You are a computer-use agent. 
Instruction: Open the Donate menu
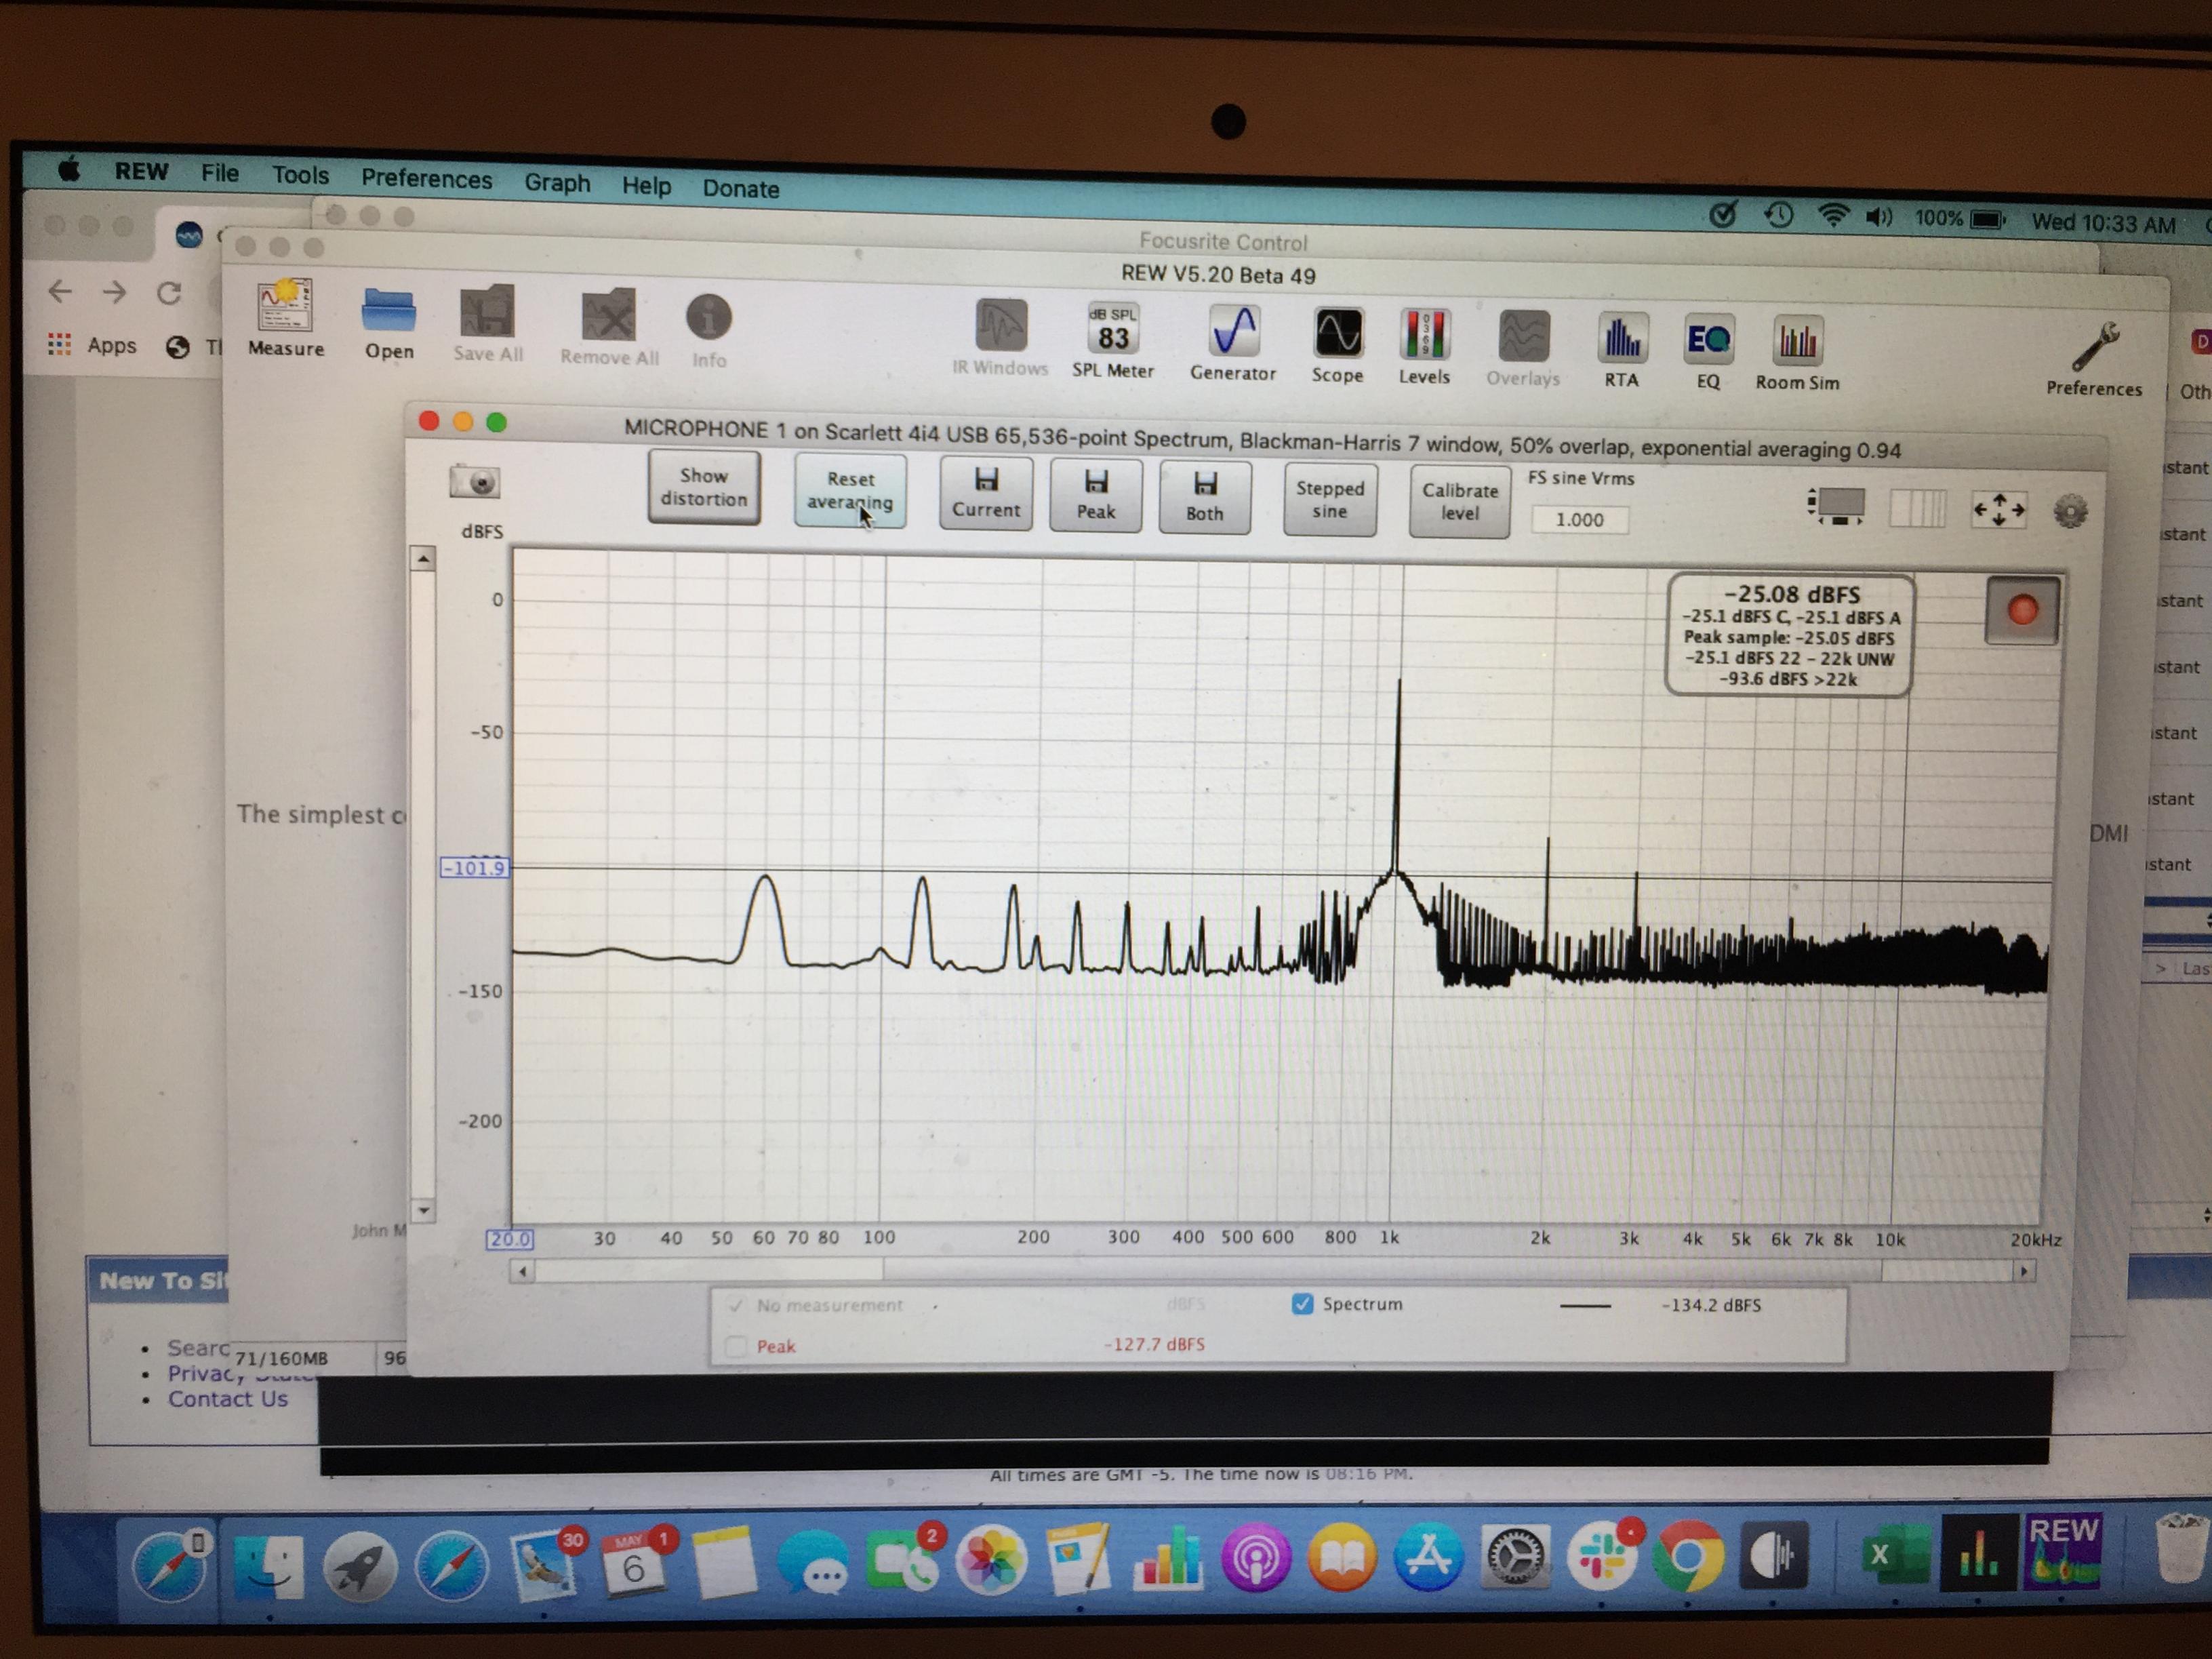pyautogui.click(x=740, y=188)
